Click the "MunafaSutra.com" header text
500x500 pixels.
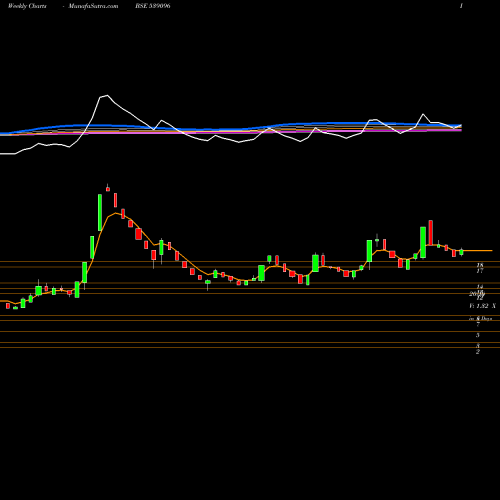[93, 6]
